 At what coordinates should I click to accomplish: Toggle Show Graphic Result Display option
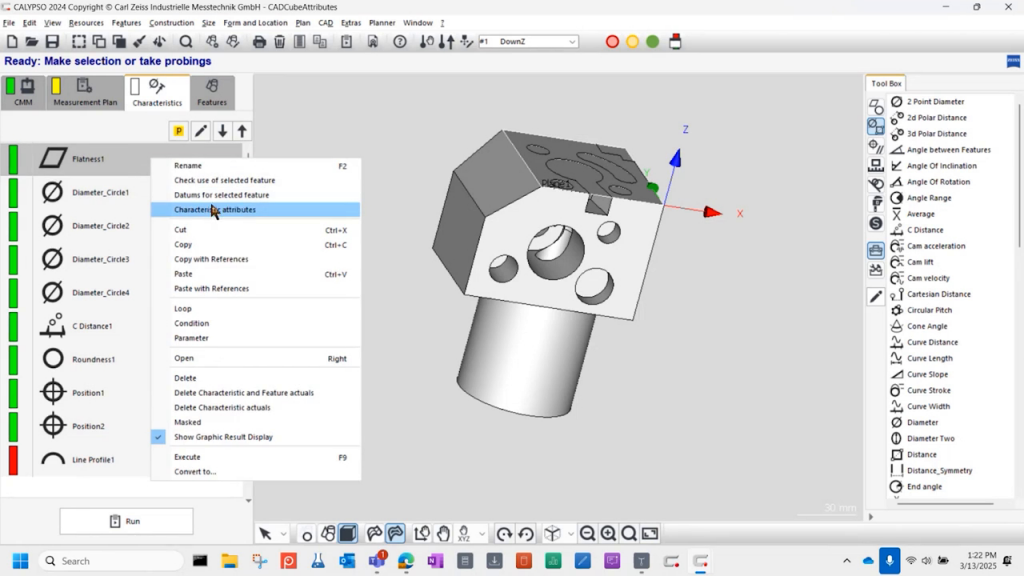click(222, 437)
